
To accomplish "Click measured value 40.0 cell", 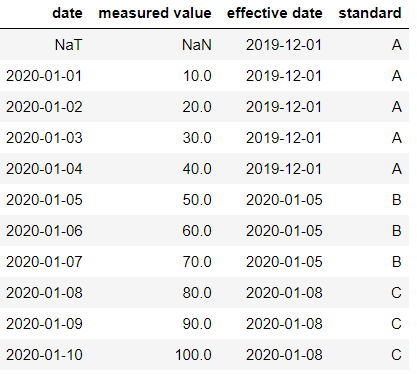I will coord(197,169).
